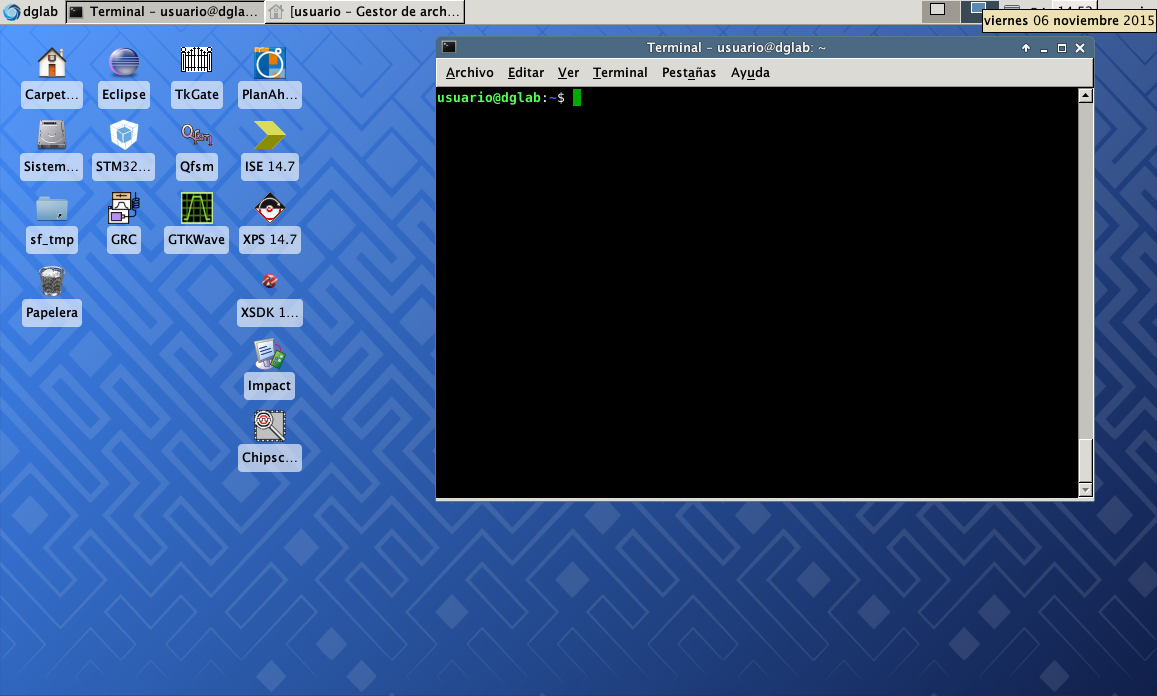This screenshot has height=696, width=1157.
Task: Select the sf_tmp folder icon
Action: [x=52, y=209]
